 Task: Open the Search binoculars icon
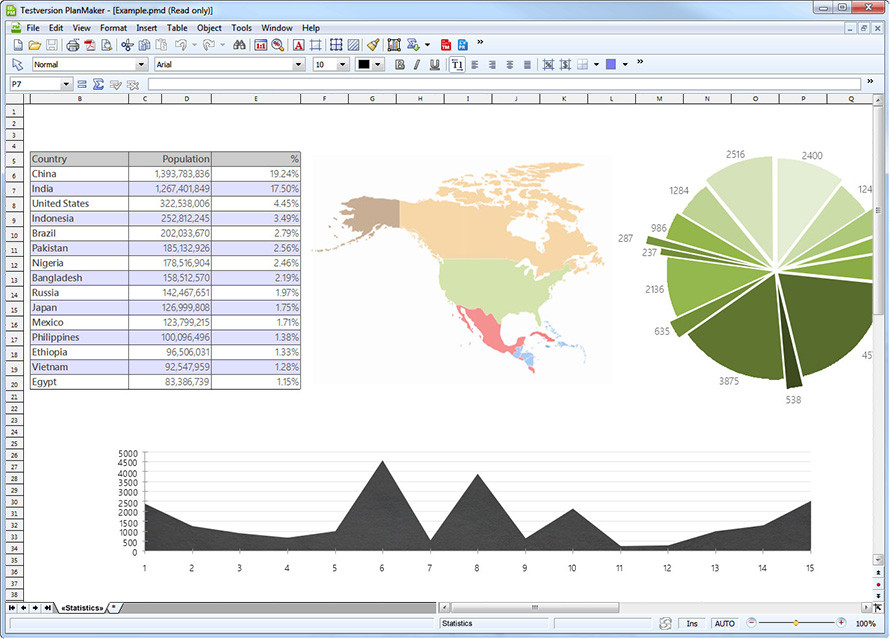coord(239,45)
